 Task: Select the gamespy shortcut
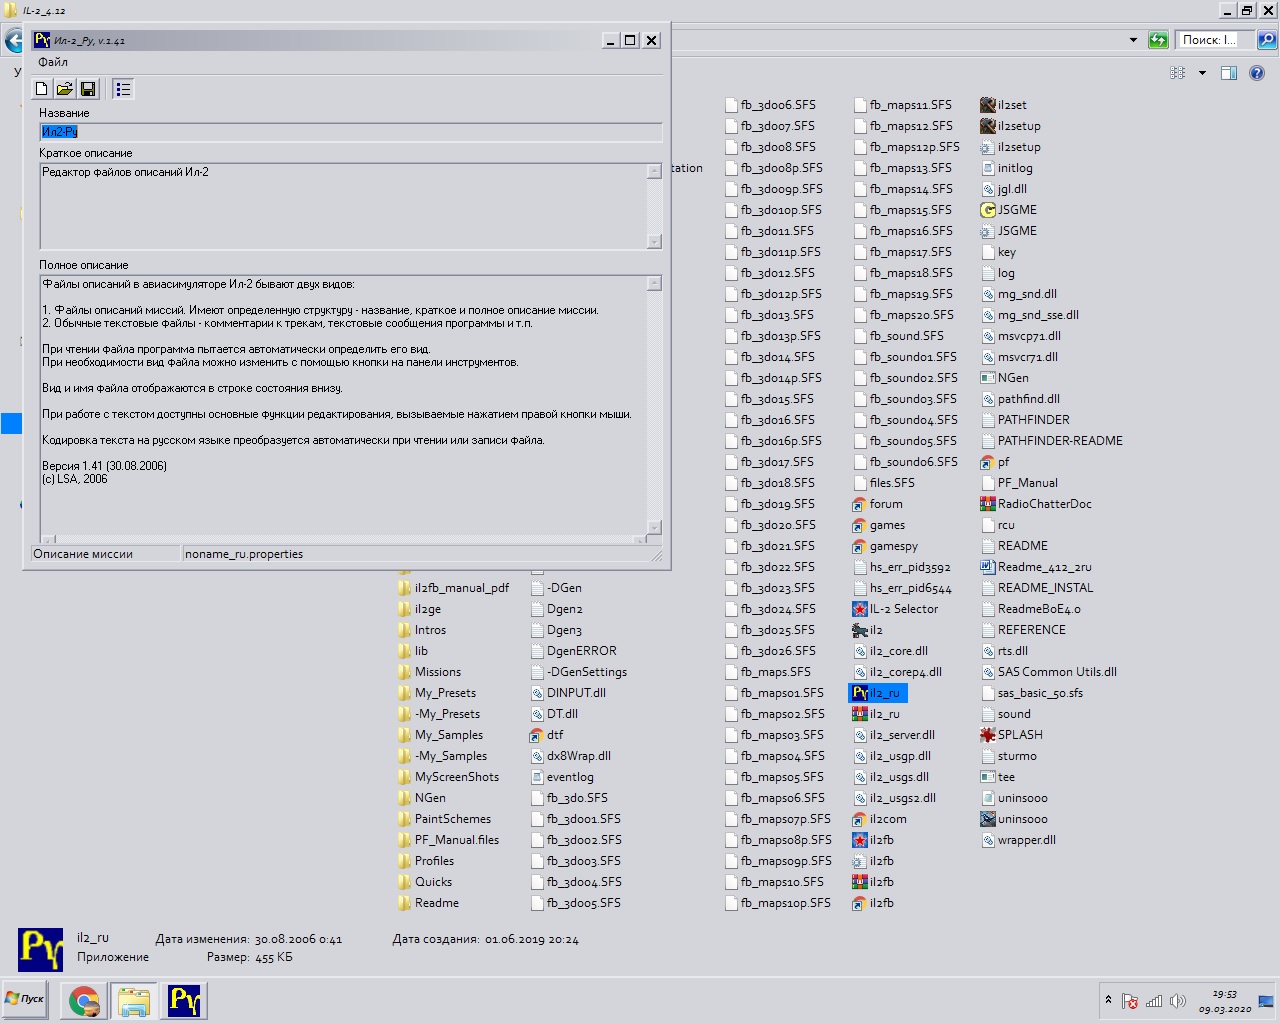(x=885, y=546)
